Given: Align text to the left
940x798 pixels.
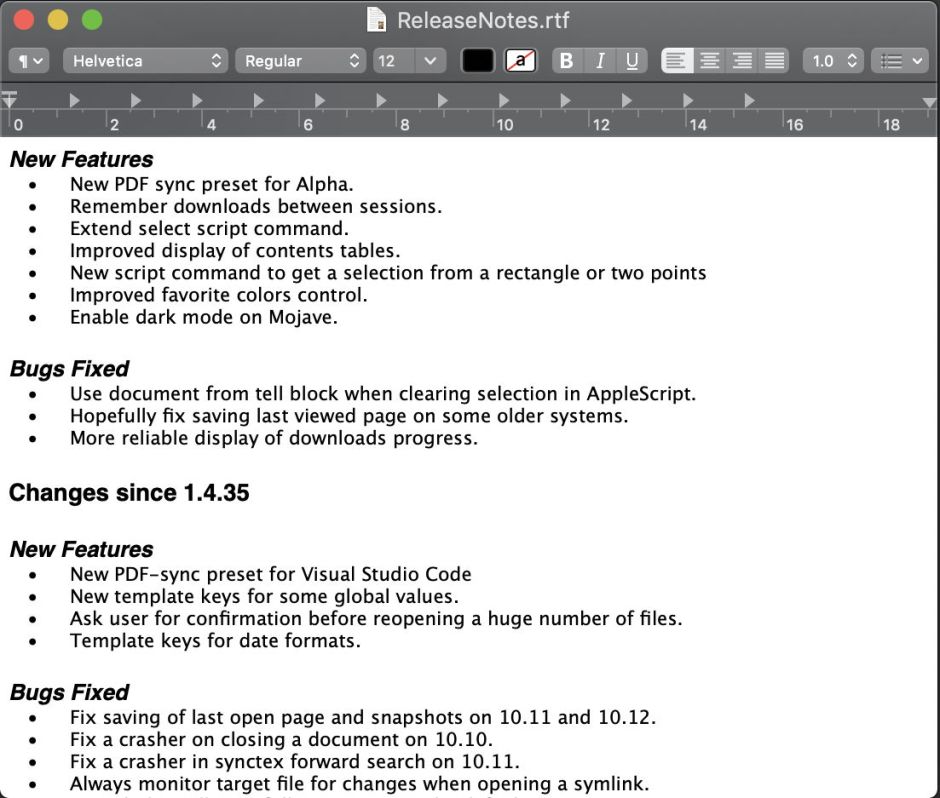Looking at the screenshot, I should (x=677, y=61).
